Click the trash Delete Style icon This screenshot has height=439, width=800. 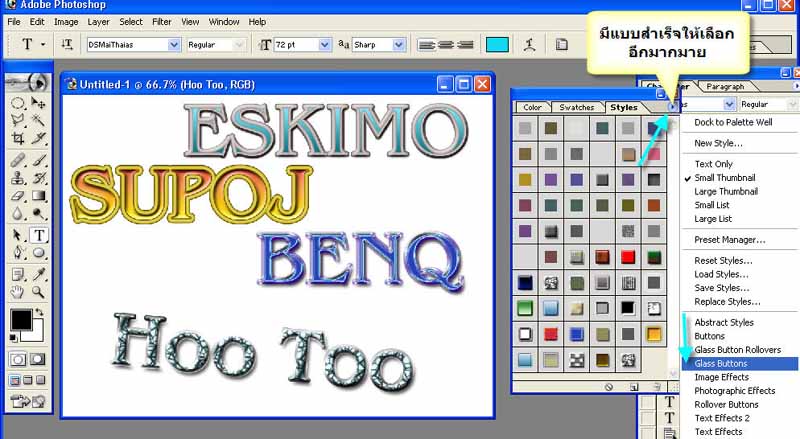pyautogui.click(x=658, y=387)
